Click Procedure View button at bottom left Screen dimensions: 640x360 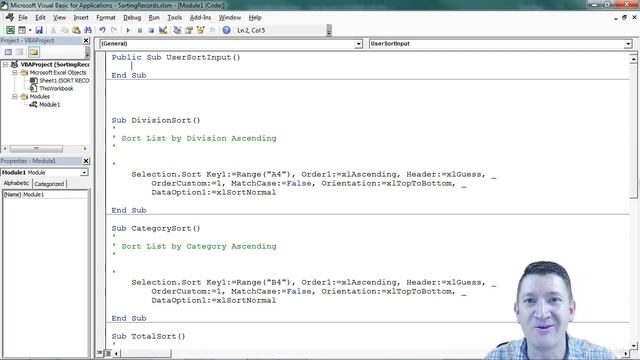[100, 353]
